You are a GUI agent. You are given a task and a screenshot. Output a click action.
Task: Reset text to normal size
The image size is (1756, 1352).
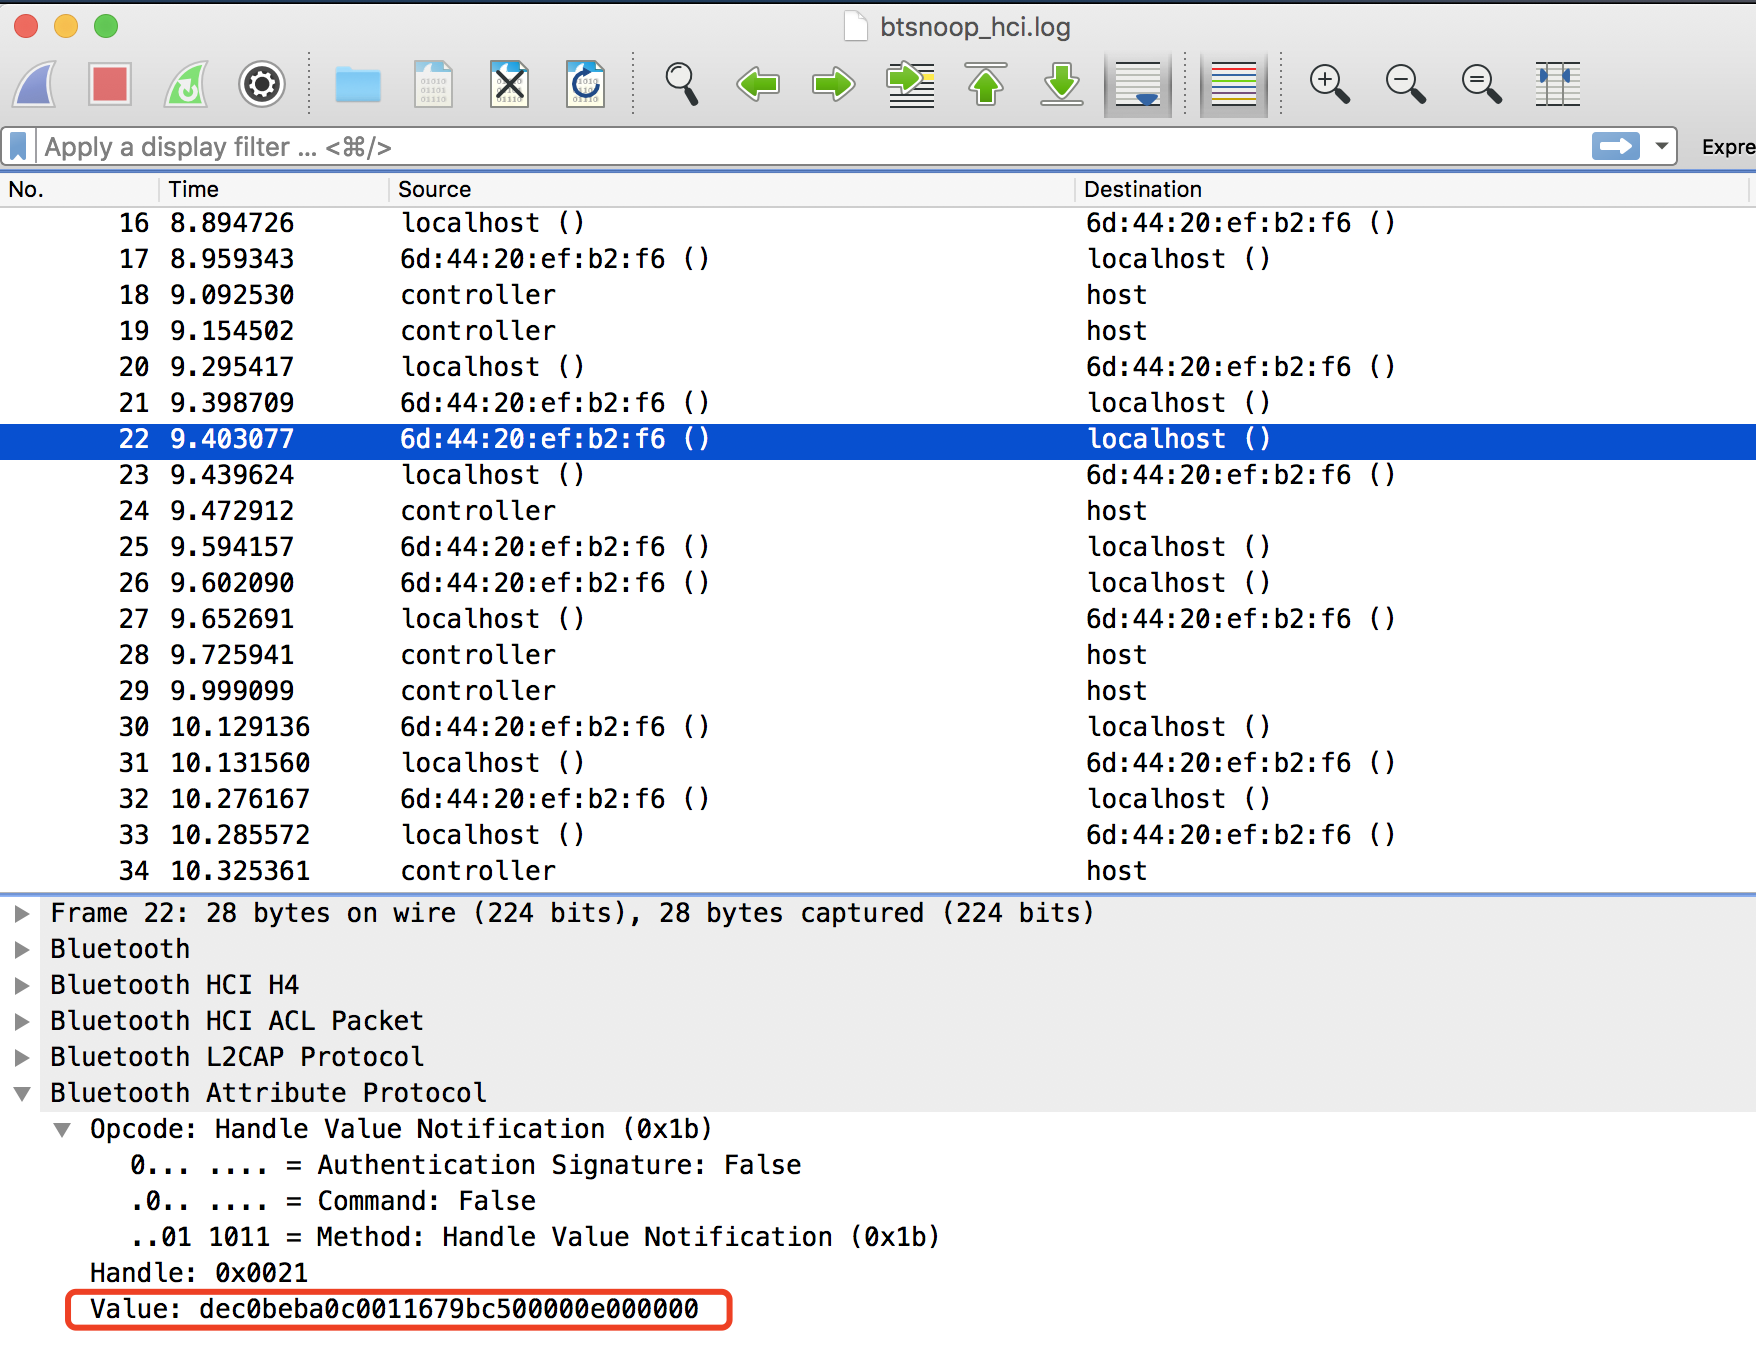pos(1482,84)
